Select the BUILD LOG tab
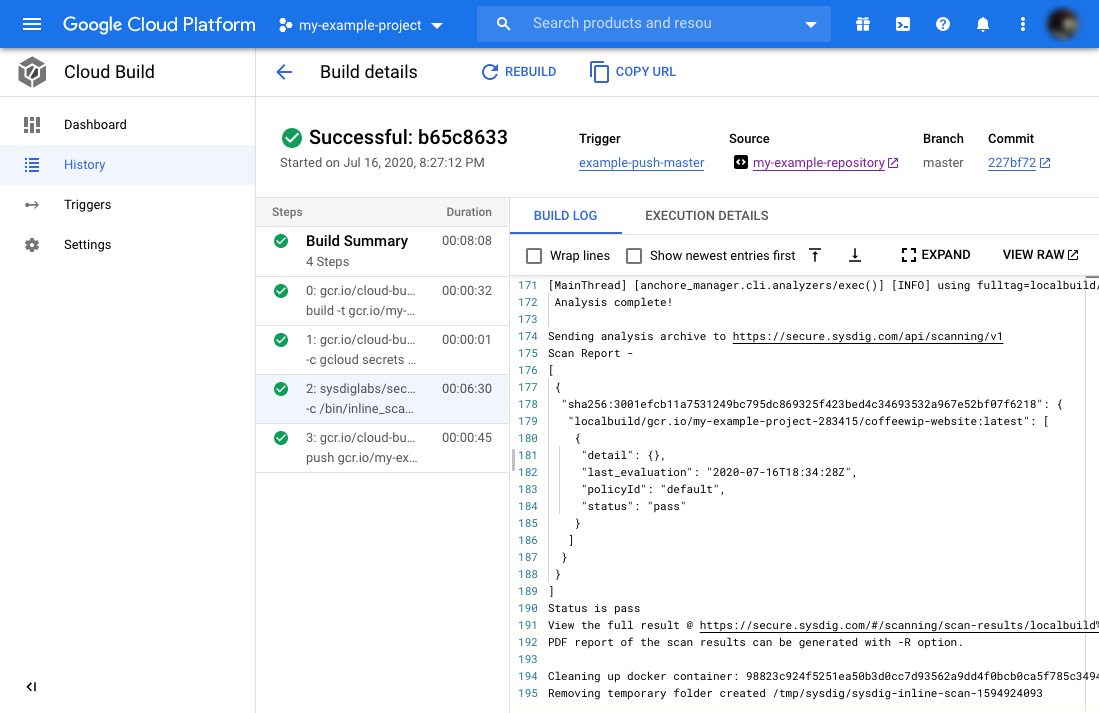This screenshot has width=1099, height=713. 566,216
